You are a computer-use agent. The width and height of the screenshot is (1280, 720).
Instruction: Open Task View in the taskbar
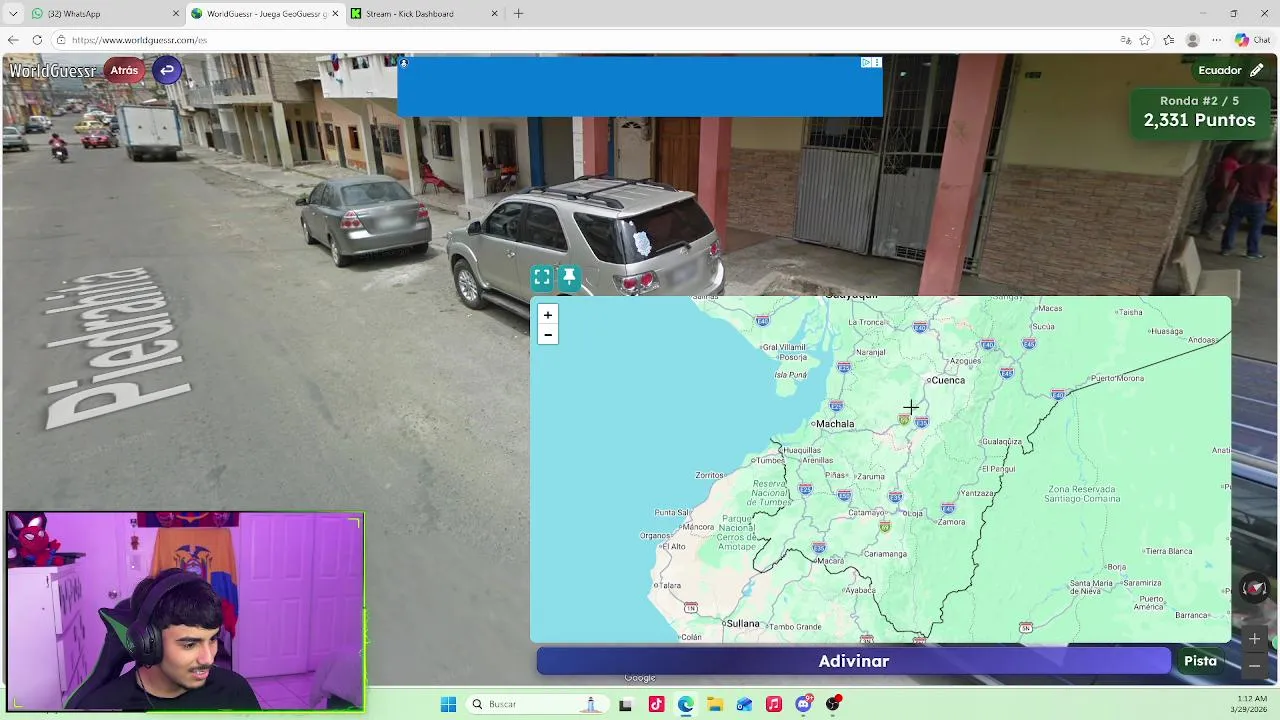[625, 704]
